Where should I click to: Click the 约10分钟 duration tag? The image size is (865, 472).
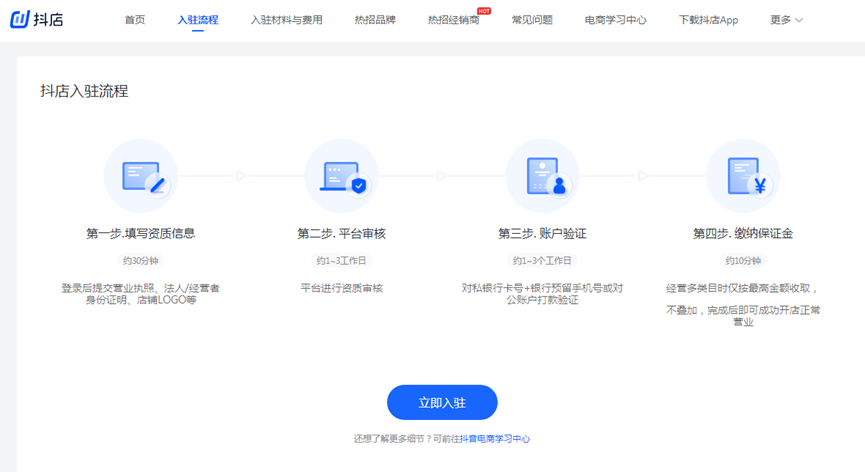coord(743,261)
